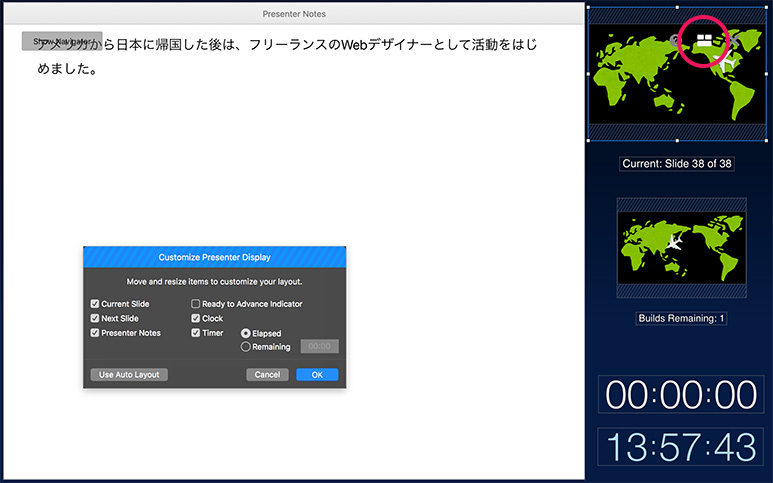Viewport: 773px width, 483px height.
Task: Click the Customize Presenter Display dialog title
Action: tap(214, 257)
